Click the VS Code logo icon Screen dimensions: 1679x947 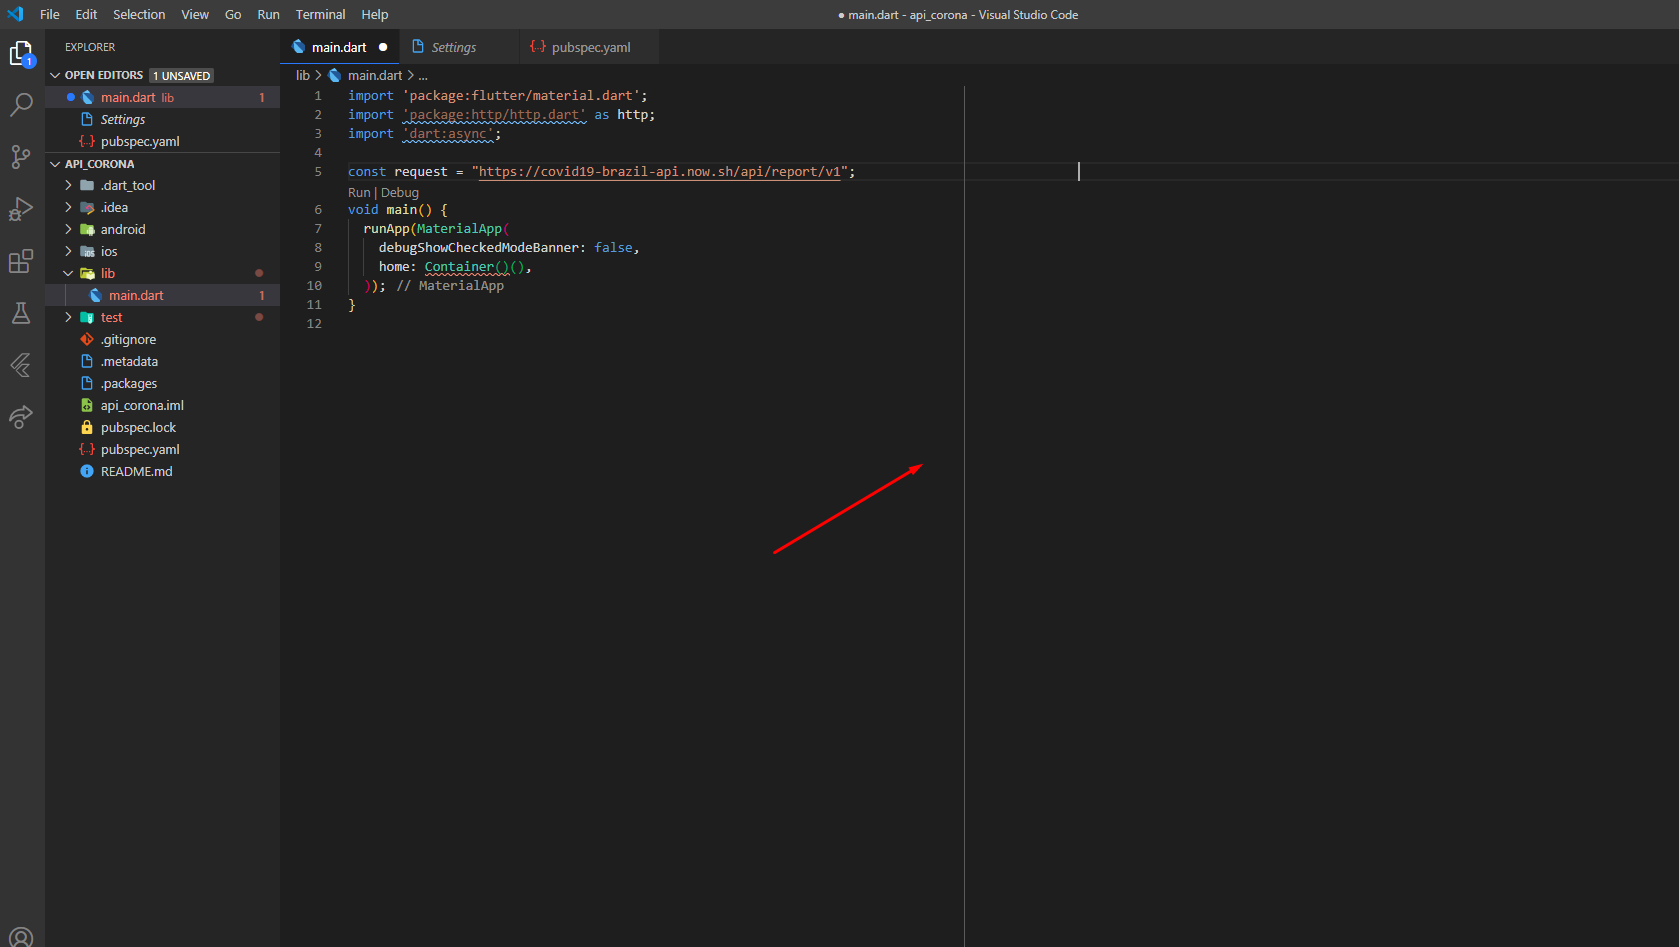(15, 14)
